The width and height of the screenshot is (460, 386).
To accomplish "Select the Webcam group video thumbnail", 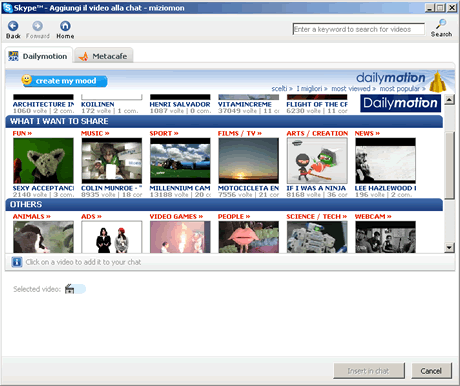I will tap(385, 237).
